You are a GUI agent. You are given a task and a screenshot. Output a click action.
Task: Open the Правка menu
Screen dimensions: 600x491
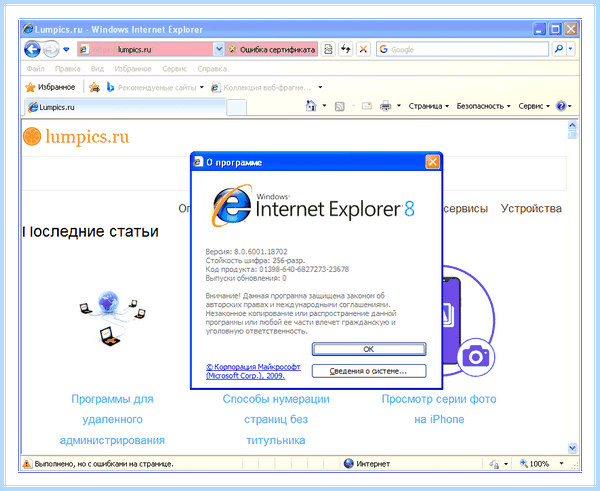67,69
